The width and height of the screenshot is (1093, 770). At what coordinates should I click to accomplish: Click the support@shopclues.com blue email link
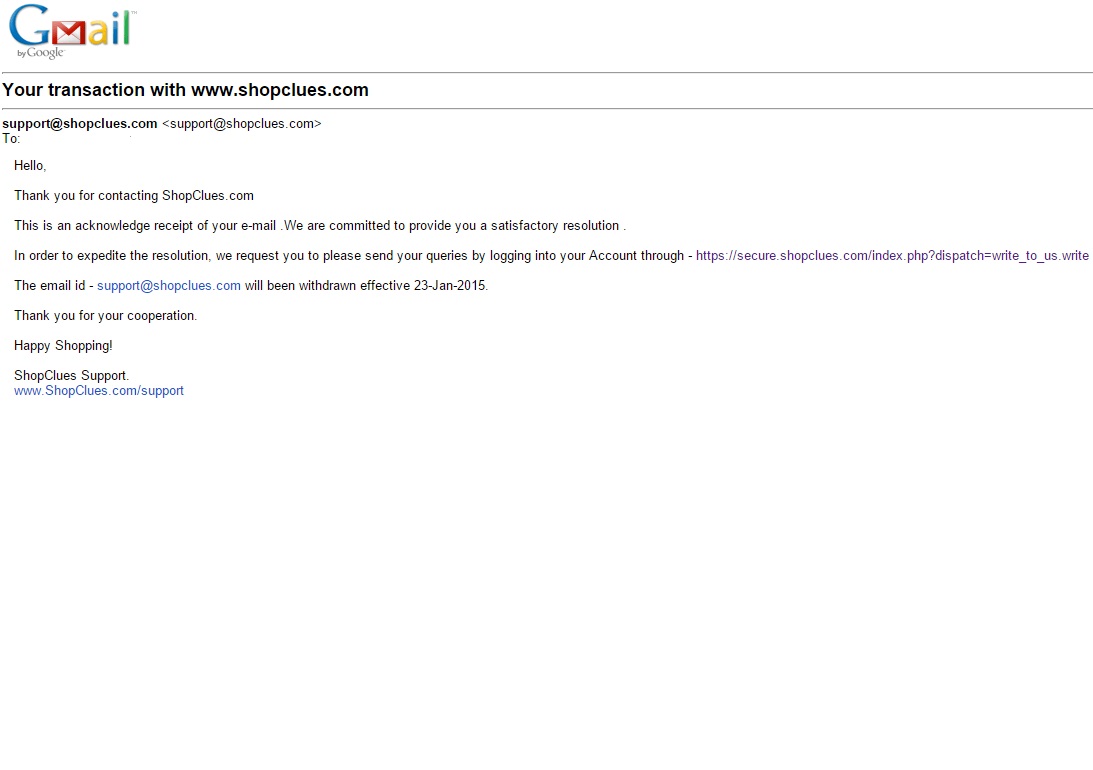click(x=169, y=286)
